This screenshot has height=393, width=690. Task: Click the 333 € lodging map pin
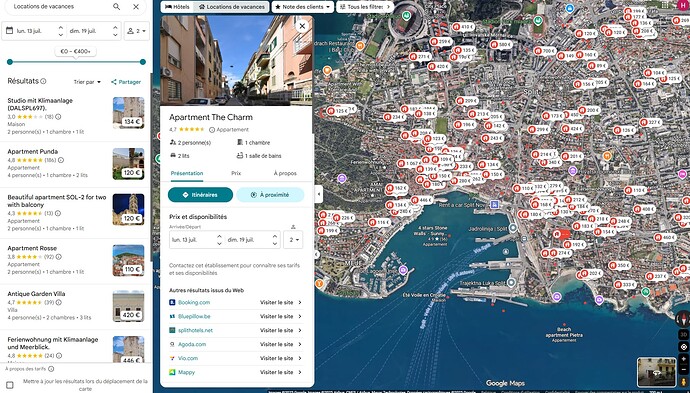(625, 285)
